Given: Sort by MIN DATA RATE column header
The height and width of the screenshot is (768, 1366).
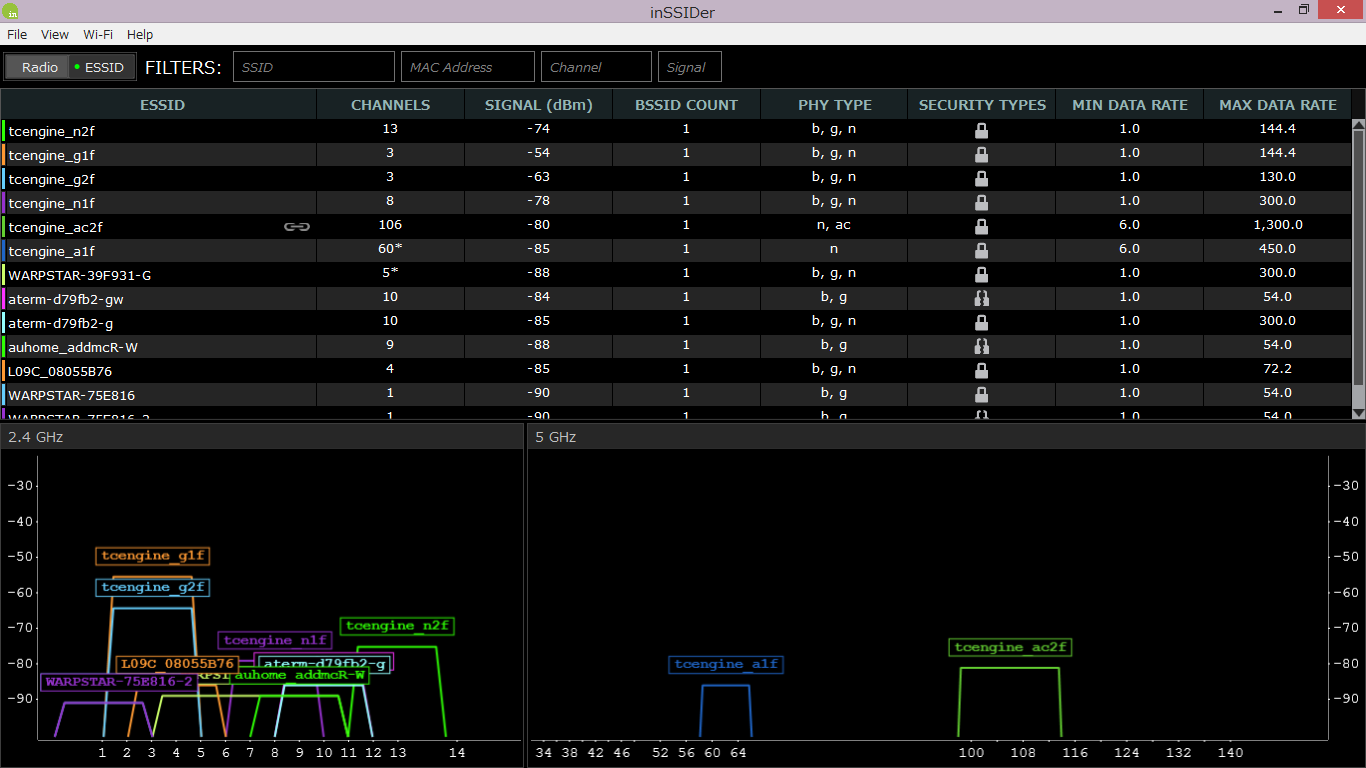Looking at the screenshot, I should (x=1129, y=104).
